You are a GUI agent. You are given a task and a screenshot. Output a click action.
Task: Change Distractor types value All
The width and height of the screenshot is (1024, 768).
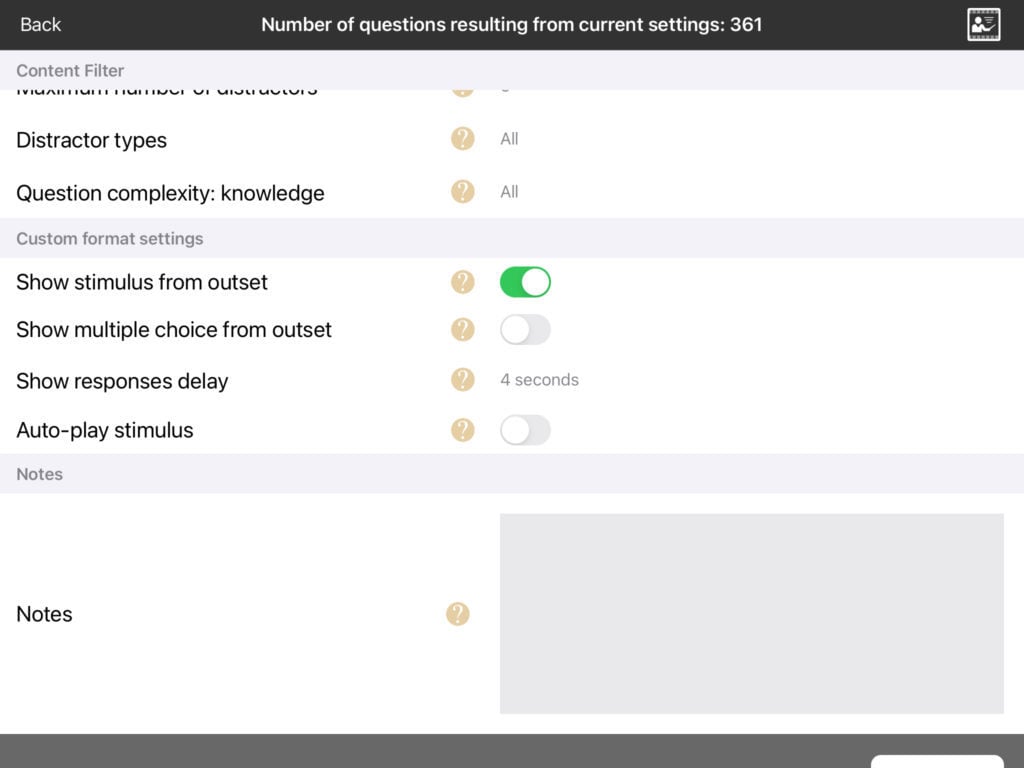[x=509, y=138]
